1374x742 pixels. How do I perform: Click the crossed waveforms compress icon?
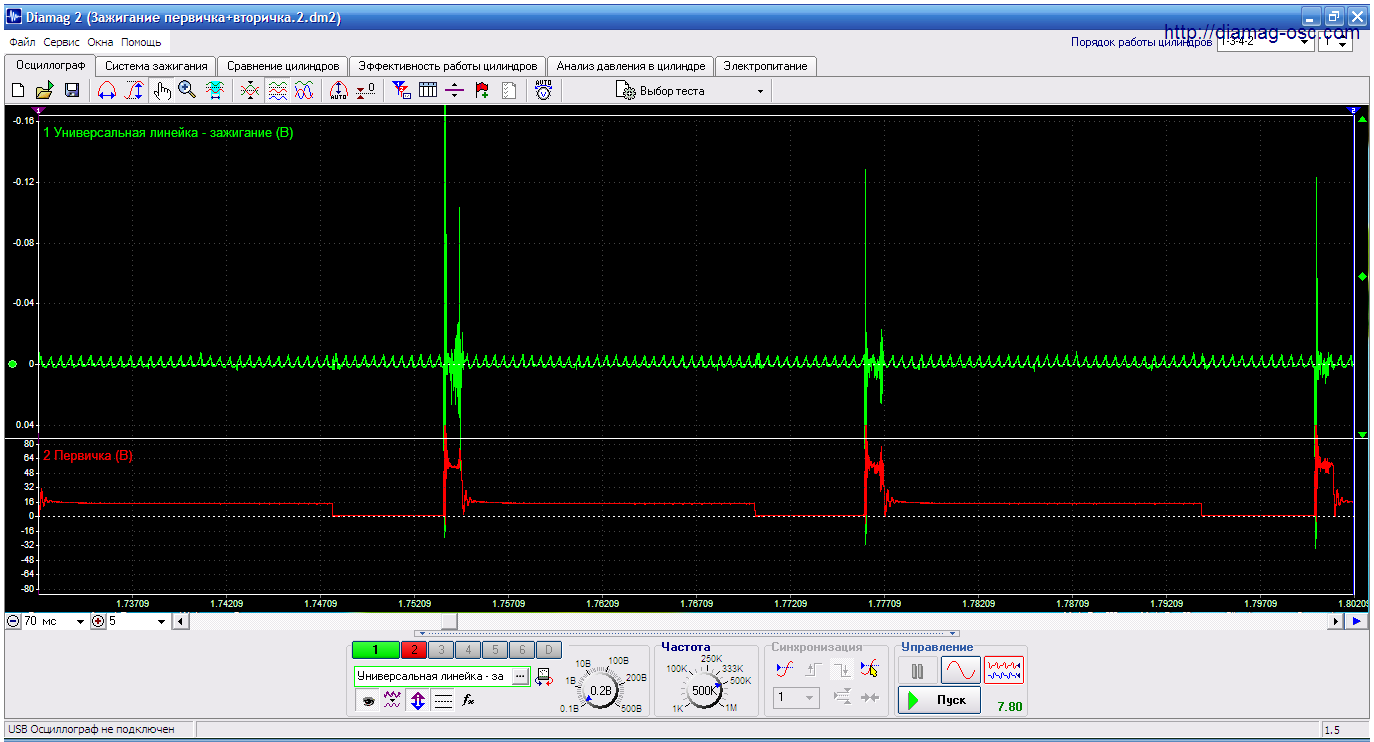pyautogui.click(x=250, y=91)
